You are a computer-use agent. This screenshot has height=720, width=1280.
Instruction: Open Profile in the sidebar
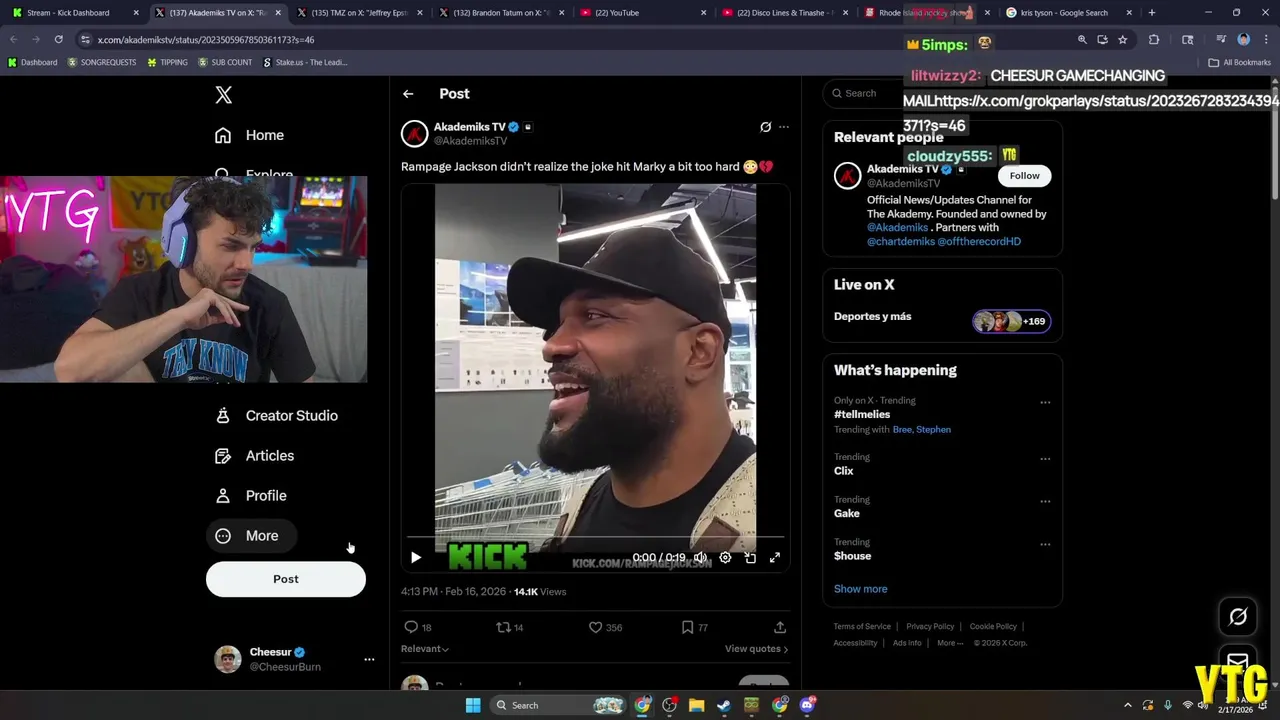point(251,495)
